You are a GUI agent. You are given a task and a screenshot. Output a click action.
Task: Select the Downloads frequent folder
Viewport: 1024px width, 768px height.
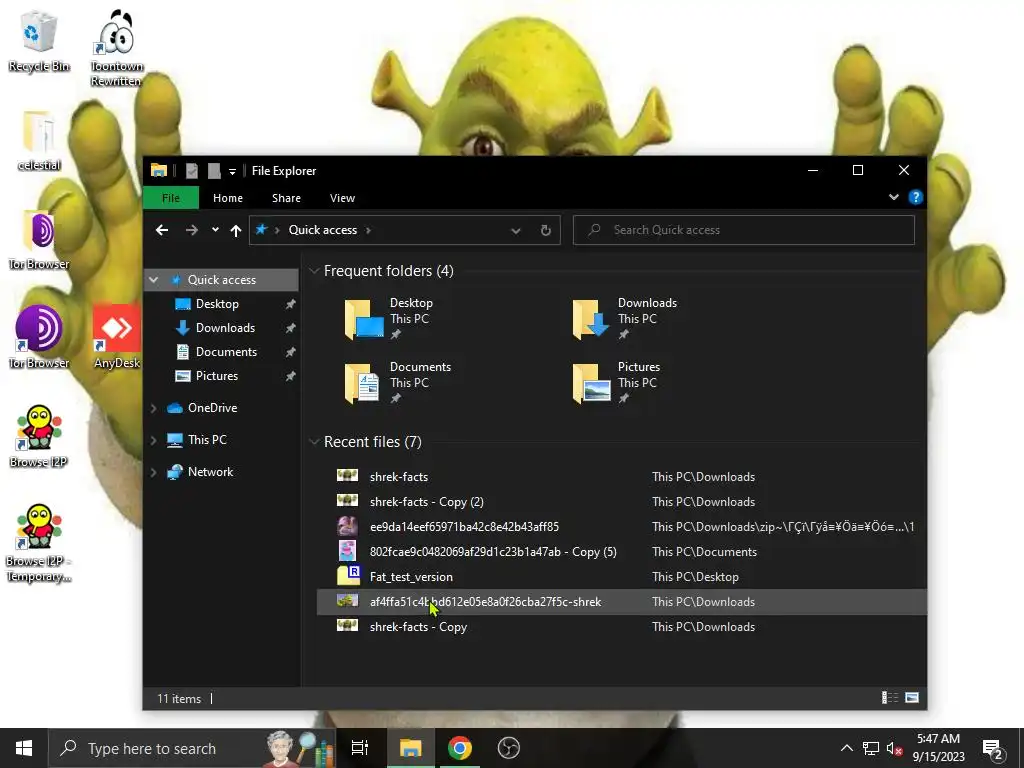click(x=625, y=319)
